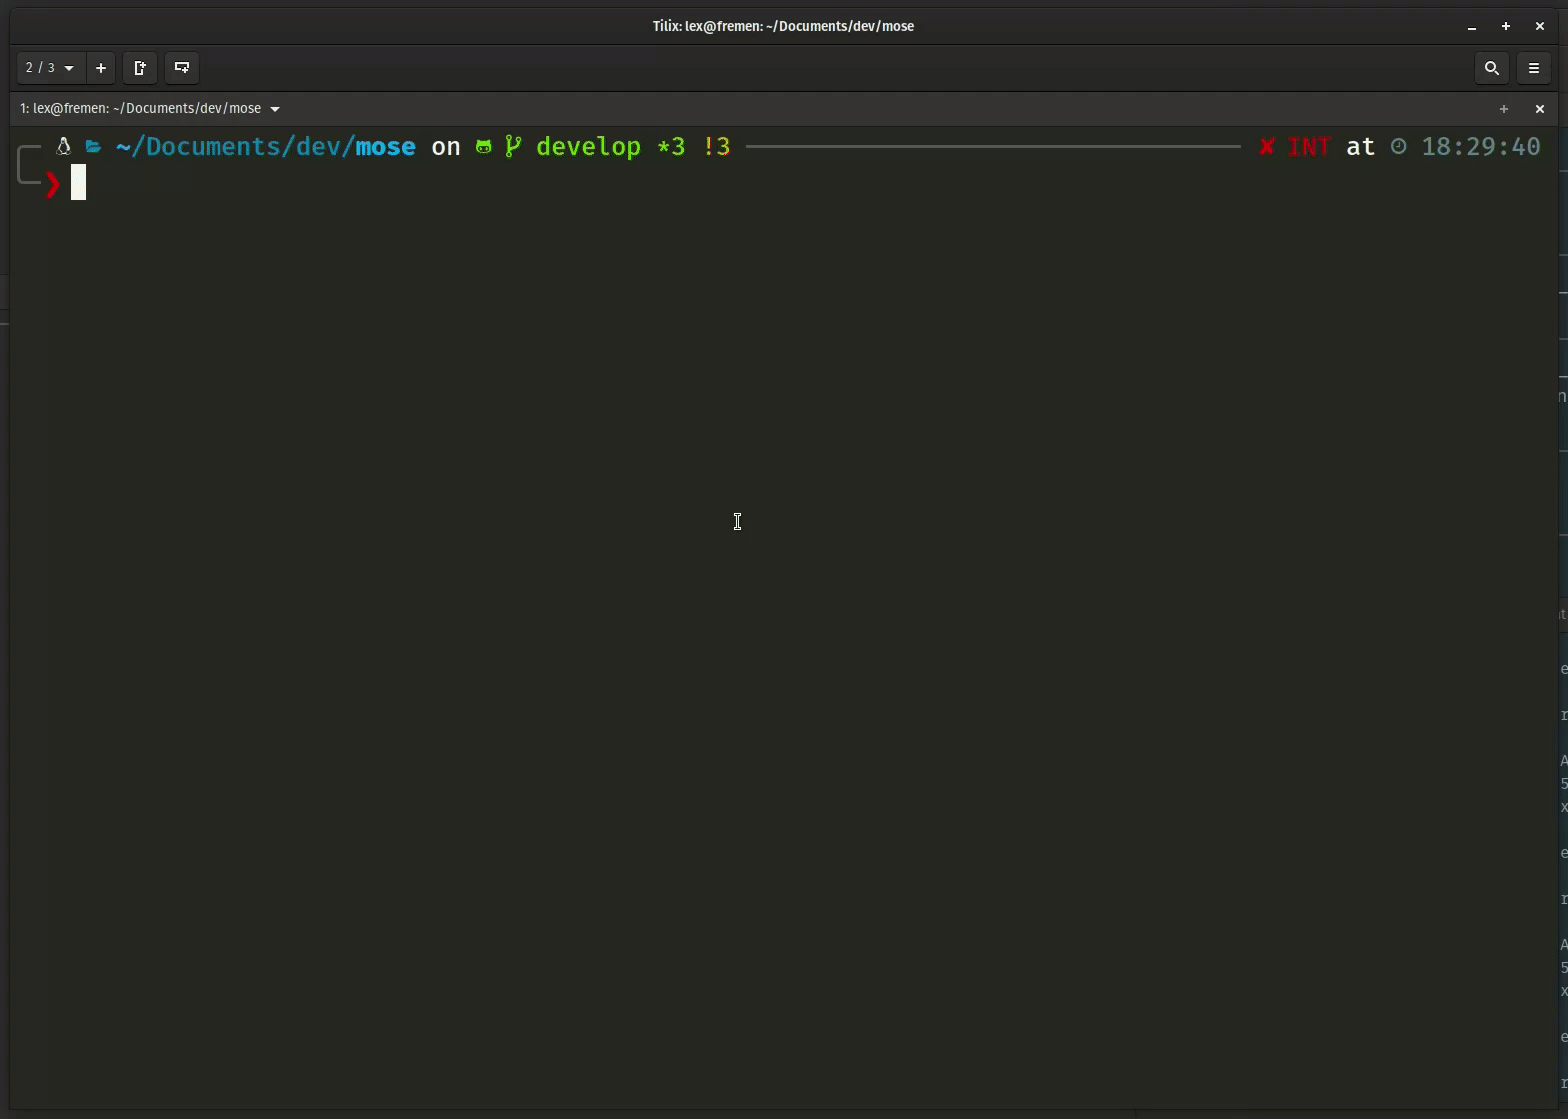Add terminal down below
Screen dimensions: 1568x1119
click(182, 68)
